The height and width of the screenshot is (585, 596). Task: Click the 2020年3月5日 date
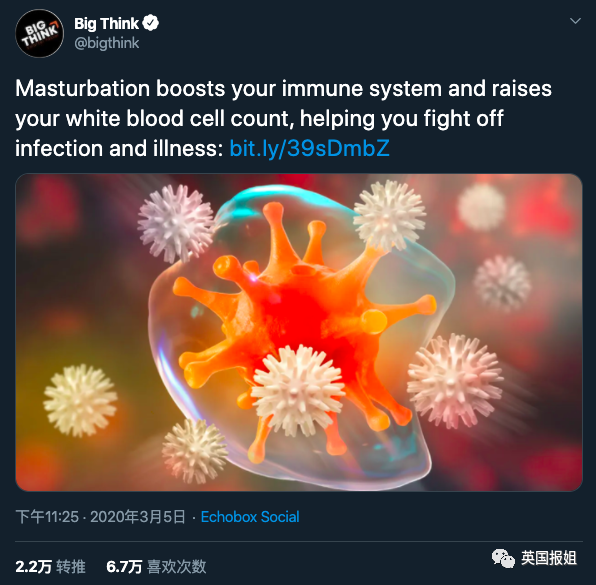138,517
